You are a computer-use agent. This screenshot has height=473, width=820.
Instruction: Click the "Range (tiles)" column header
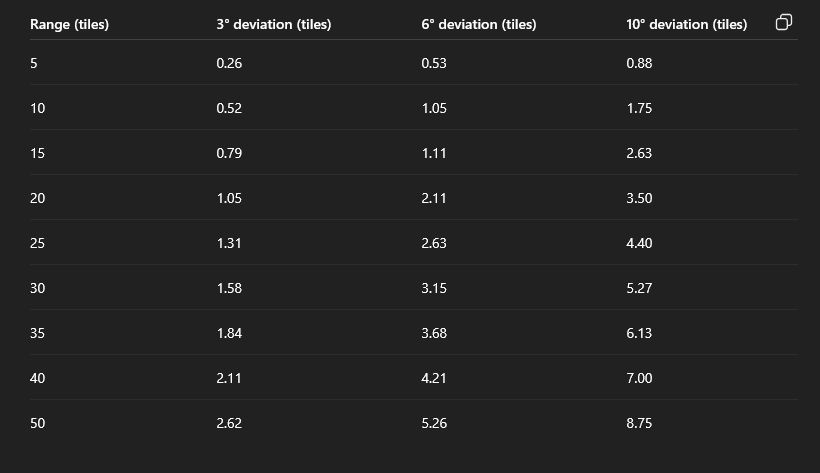pos(69,24)
